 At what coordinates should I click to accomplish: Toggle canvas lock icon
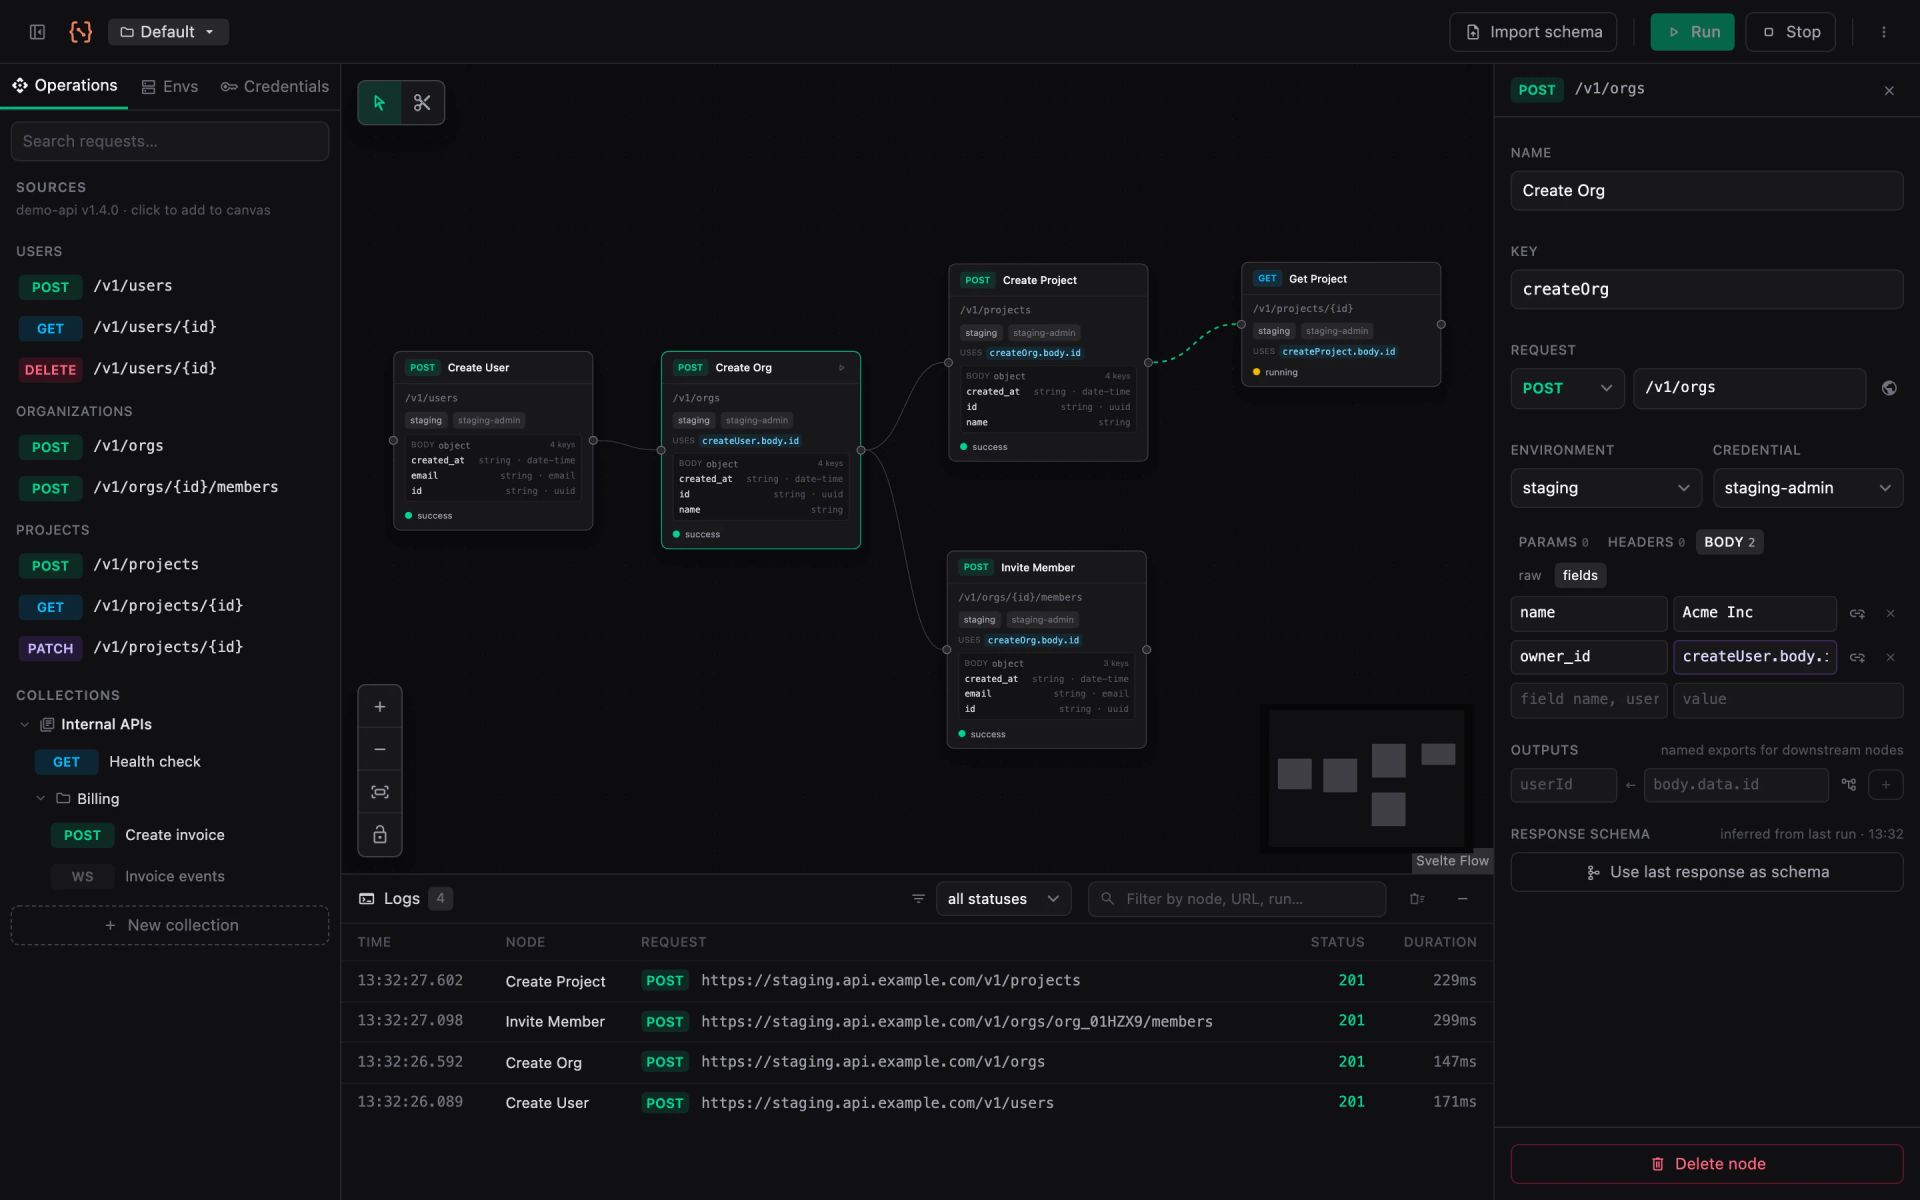pos(380,835)
